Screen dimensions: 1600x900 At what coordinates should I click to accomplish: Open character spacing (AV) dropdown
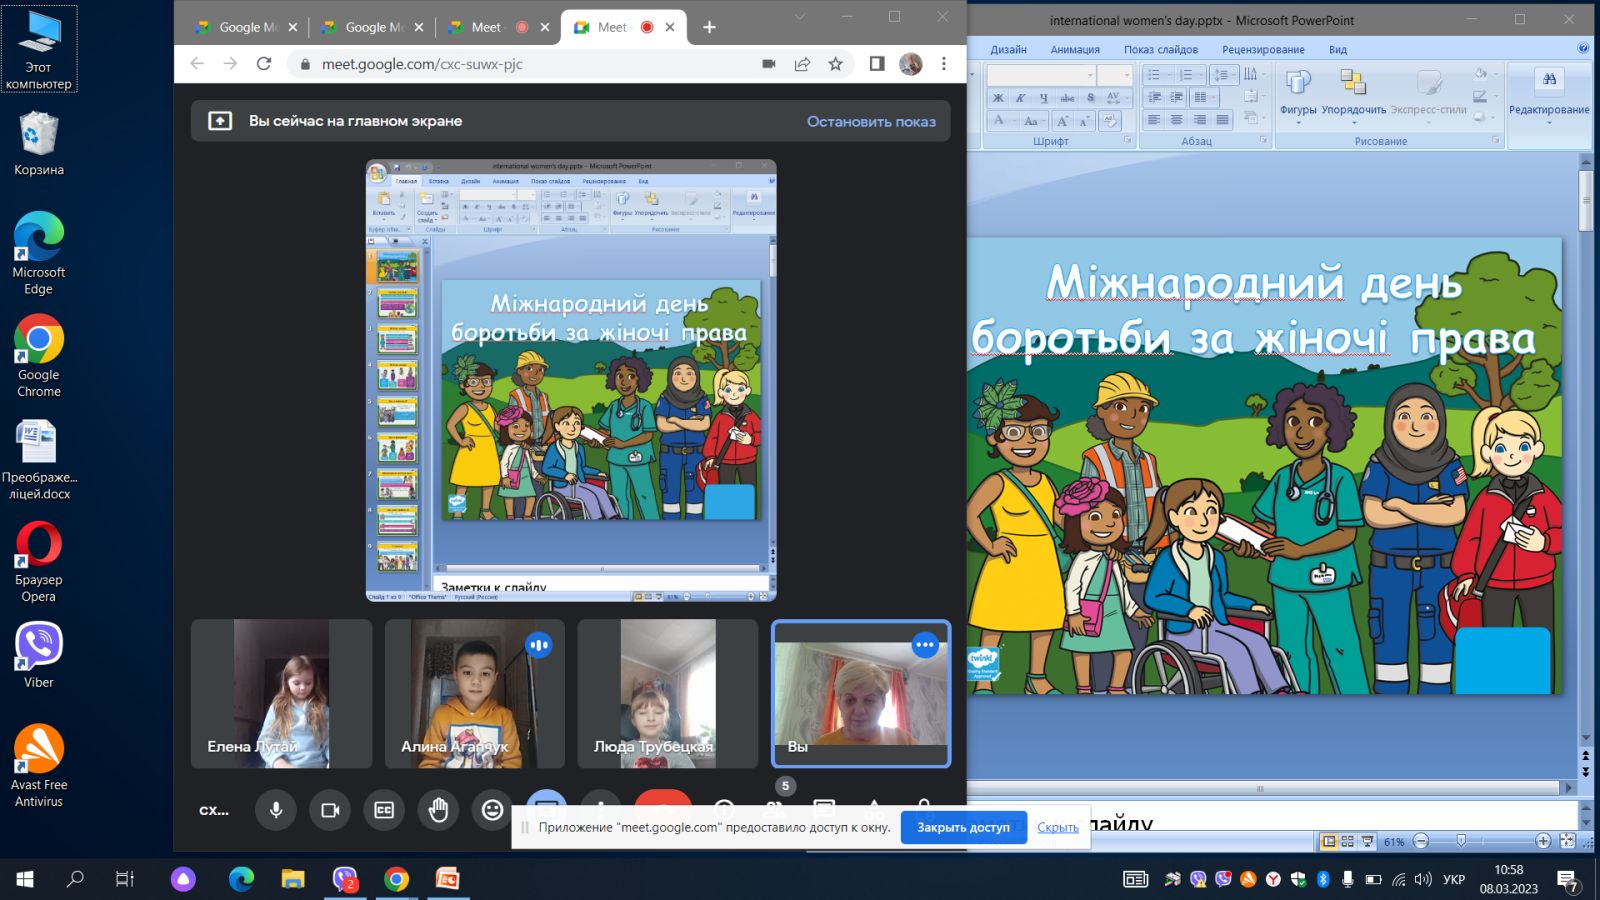tap(1115, 98)
